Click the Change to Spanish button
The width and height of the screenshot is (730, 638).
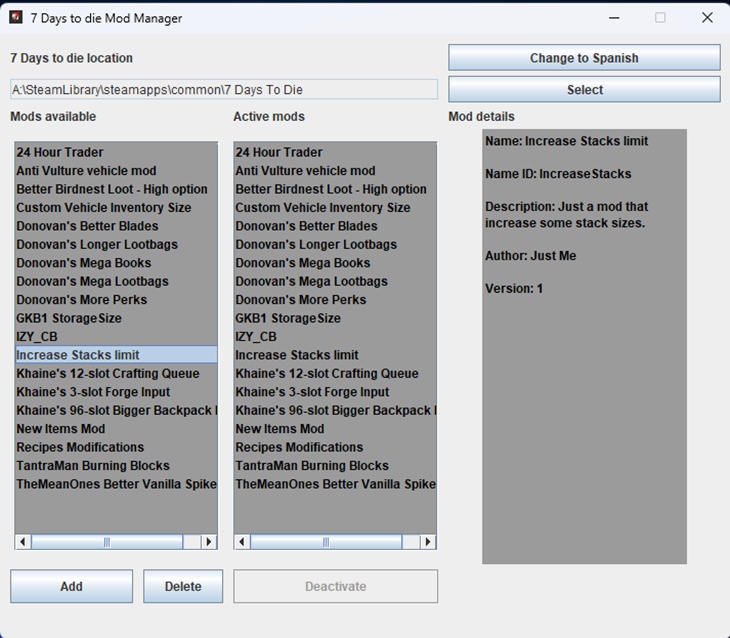point(584,58)
